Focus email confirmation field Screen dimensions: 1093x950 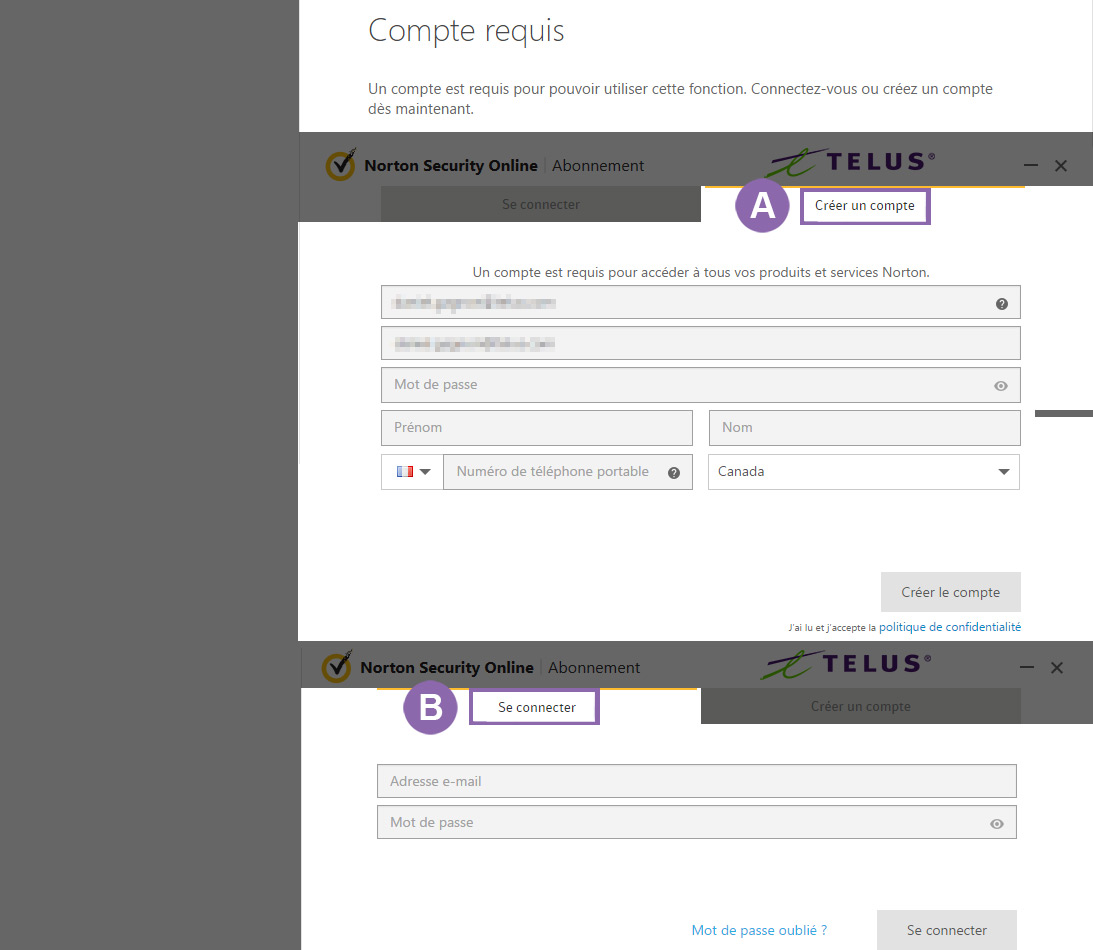pyautogui.click(x=701, y=344)
